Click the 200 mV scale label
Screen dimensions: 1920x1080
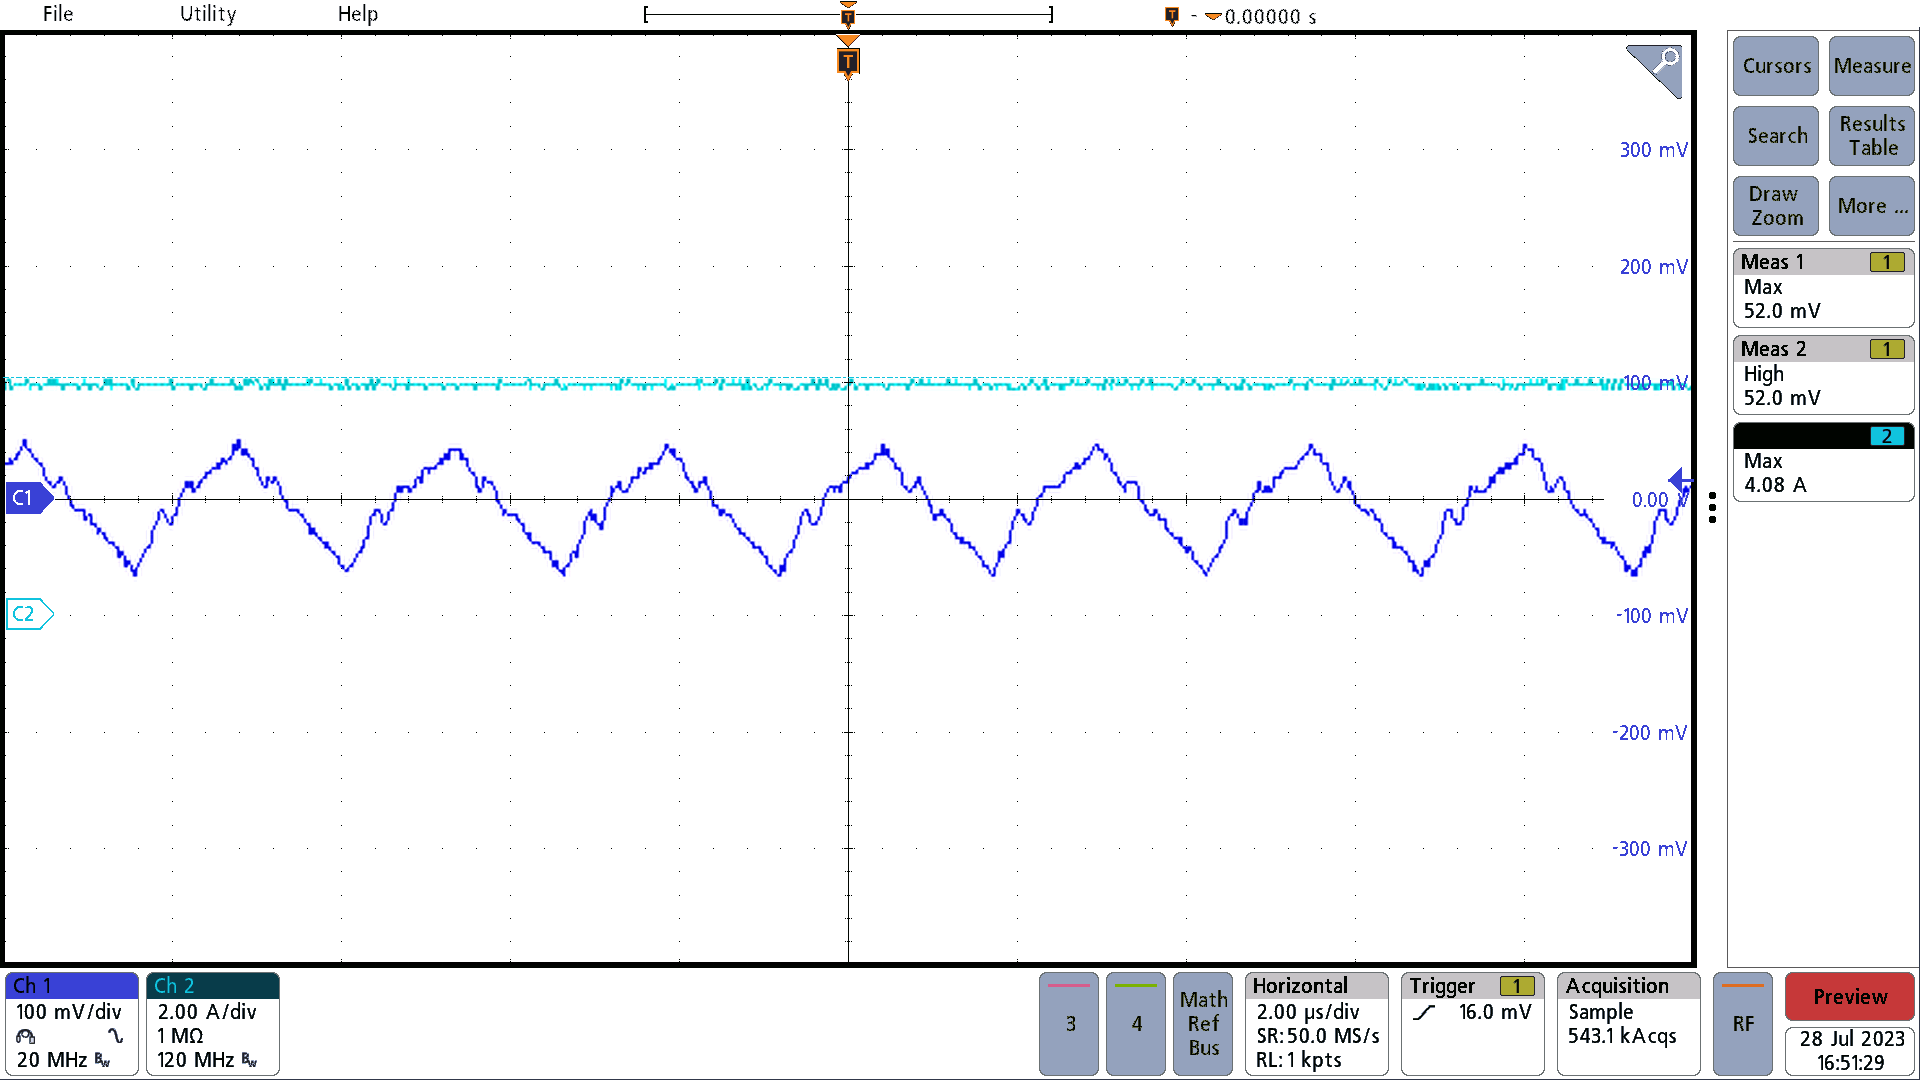1653,267
